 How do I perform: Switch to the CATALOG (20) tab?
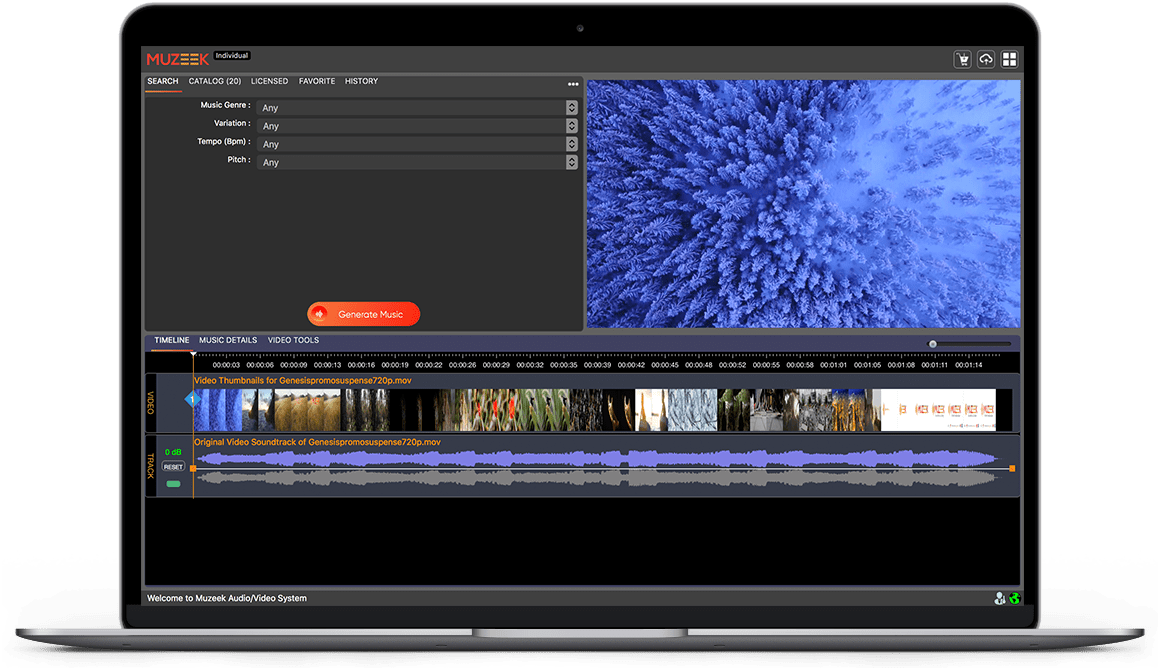pyautogui.click(x=214, y=81)
